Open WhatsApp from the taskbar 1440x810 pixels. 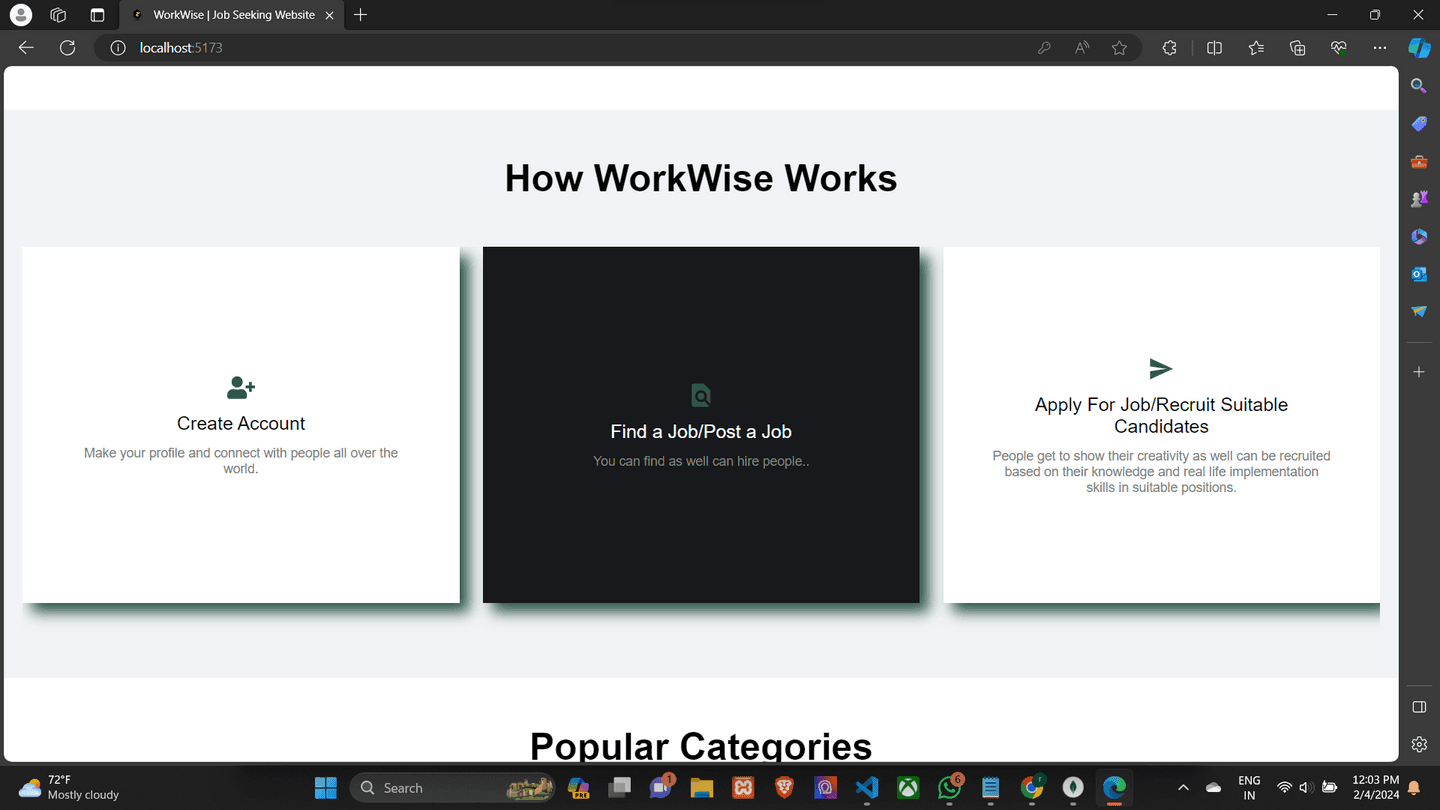click(x=949, y=788)
